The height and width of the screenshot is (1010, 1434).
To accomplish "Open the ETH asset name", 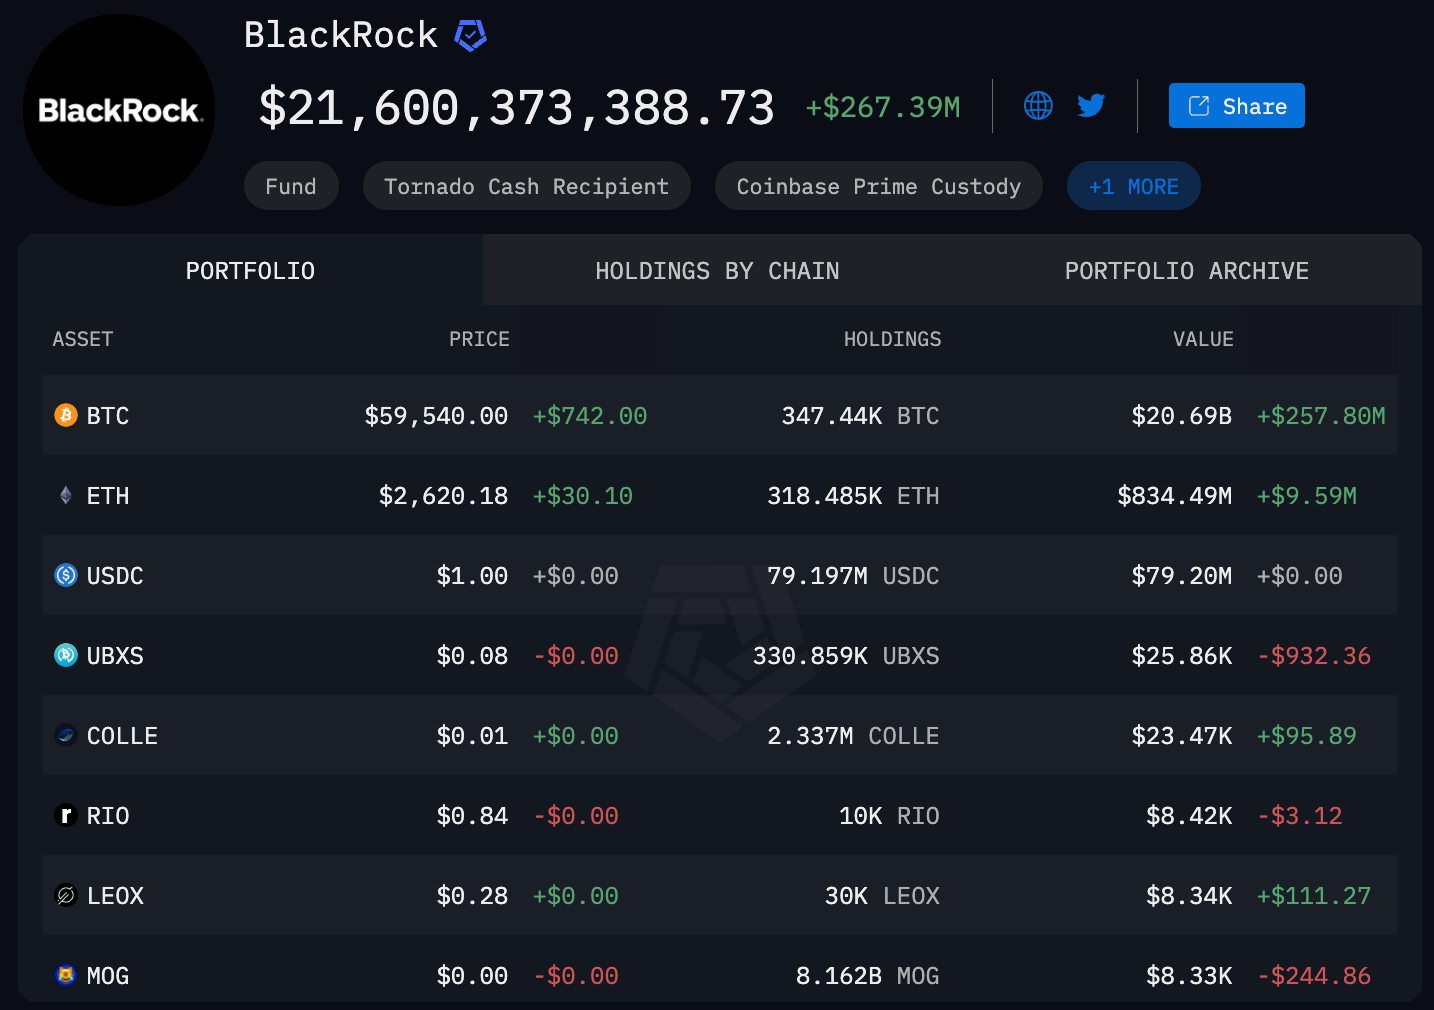I will pyautogui.click(x=108, y=496).
